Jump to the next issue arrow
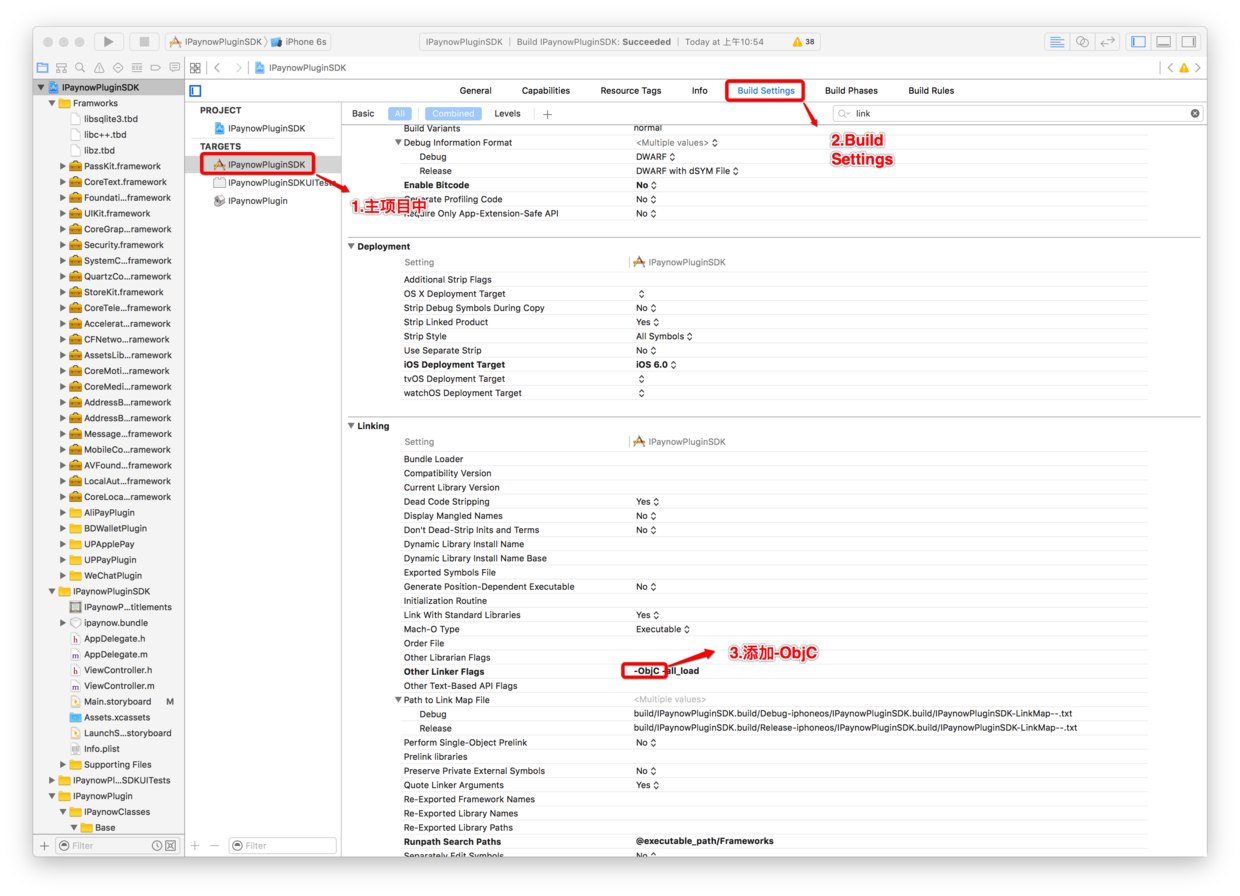Image resolution: width=1240 pixels, height=896 pixels. 1198,68
